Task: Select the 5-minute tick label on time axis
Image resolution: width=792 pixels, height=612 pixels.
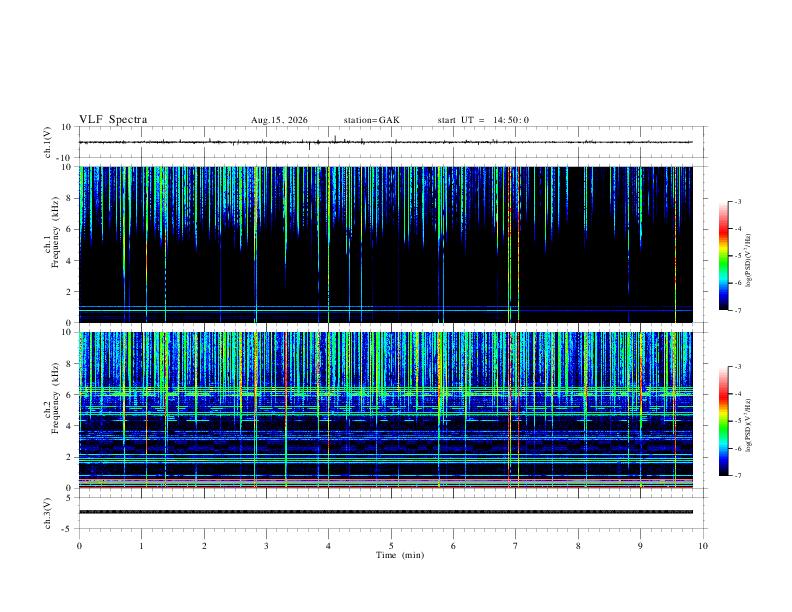Action: 391,546
